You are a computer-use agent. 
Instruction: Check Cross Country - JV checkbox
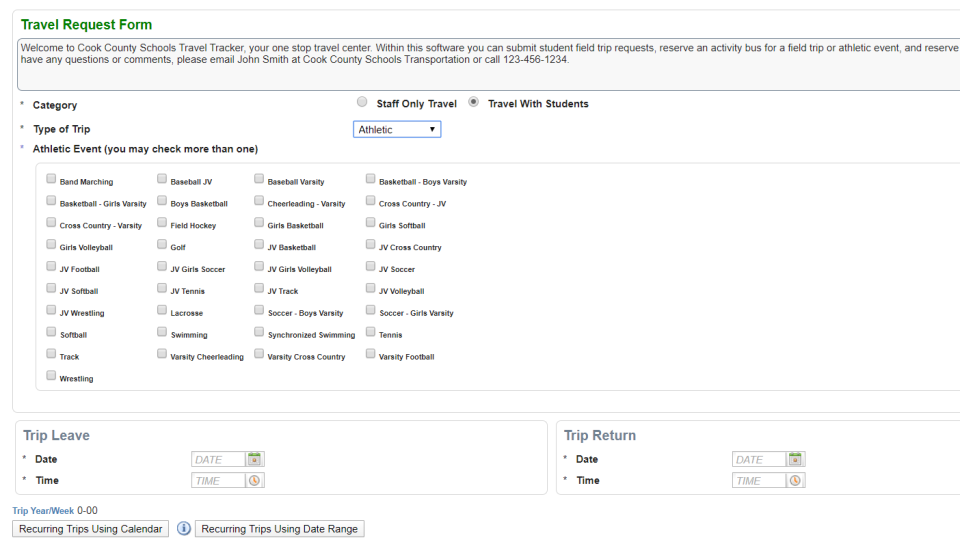[x=370, y=201]
